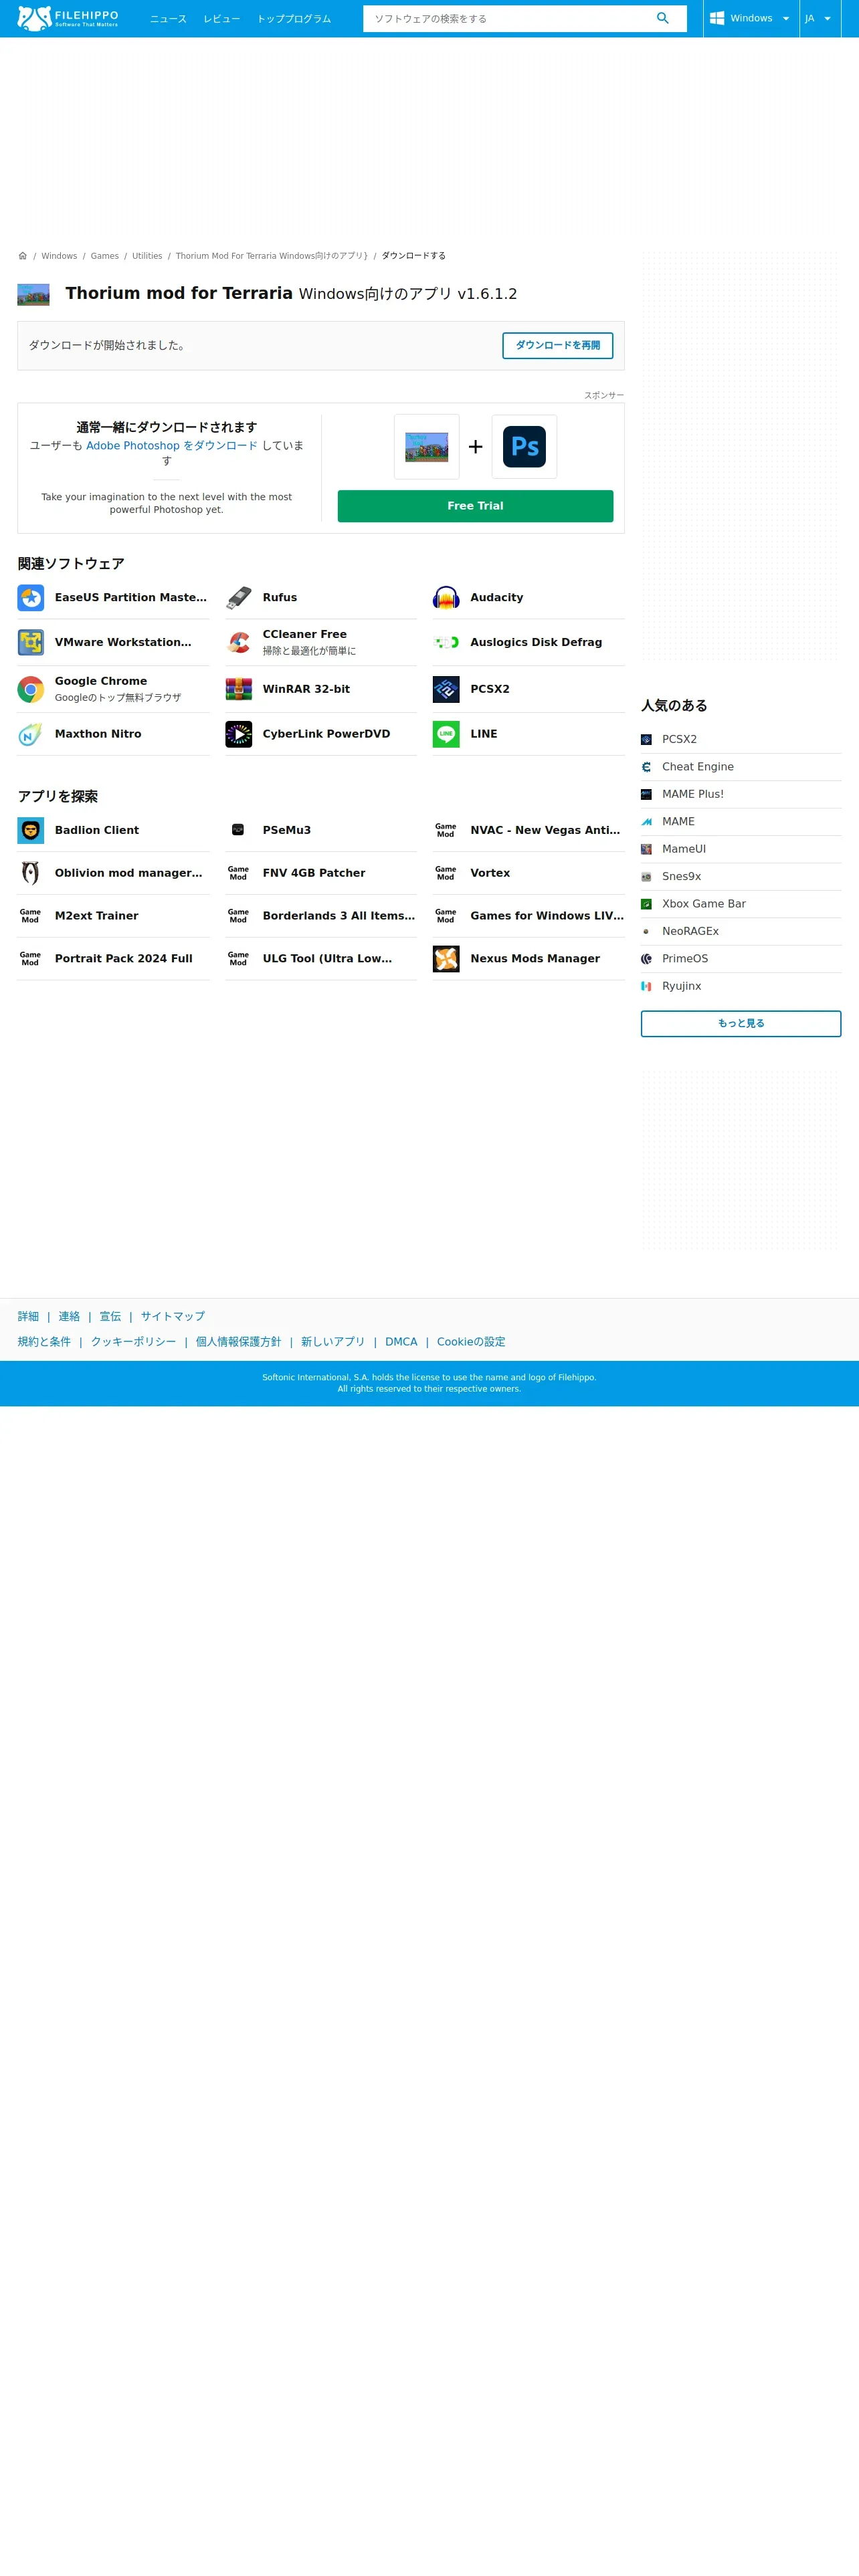Click the FileHippo logo
The width and height of the screenshot is (859, 2576).
[x=68, y=18]
